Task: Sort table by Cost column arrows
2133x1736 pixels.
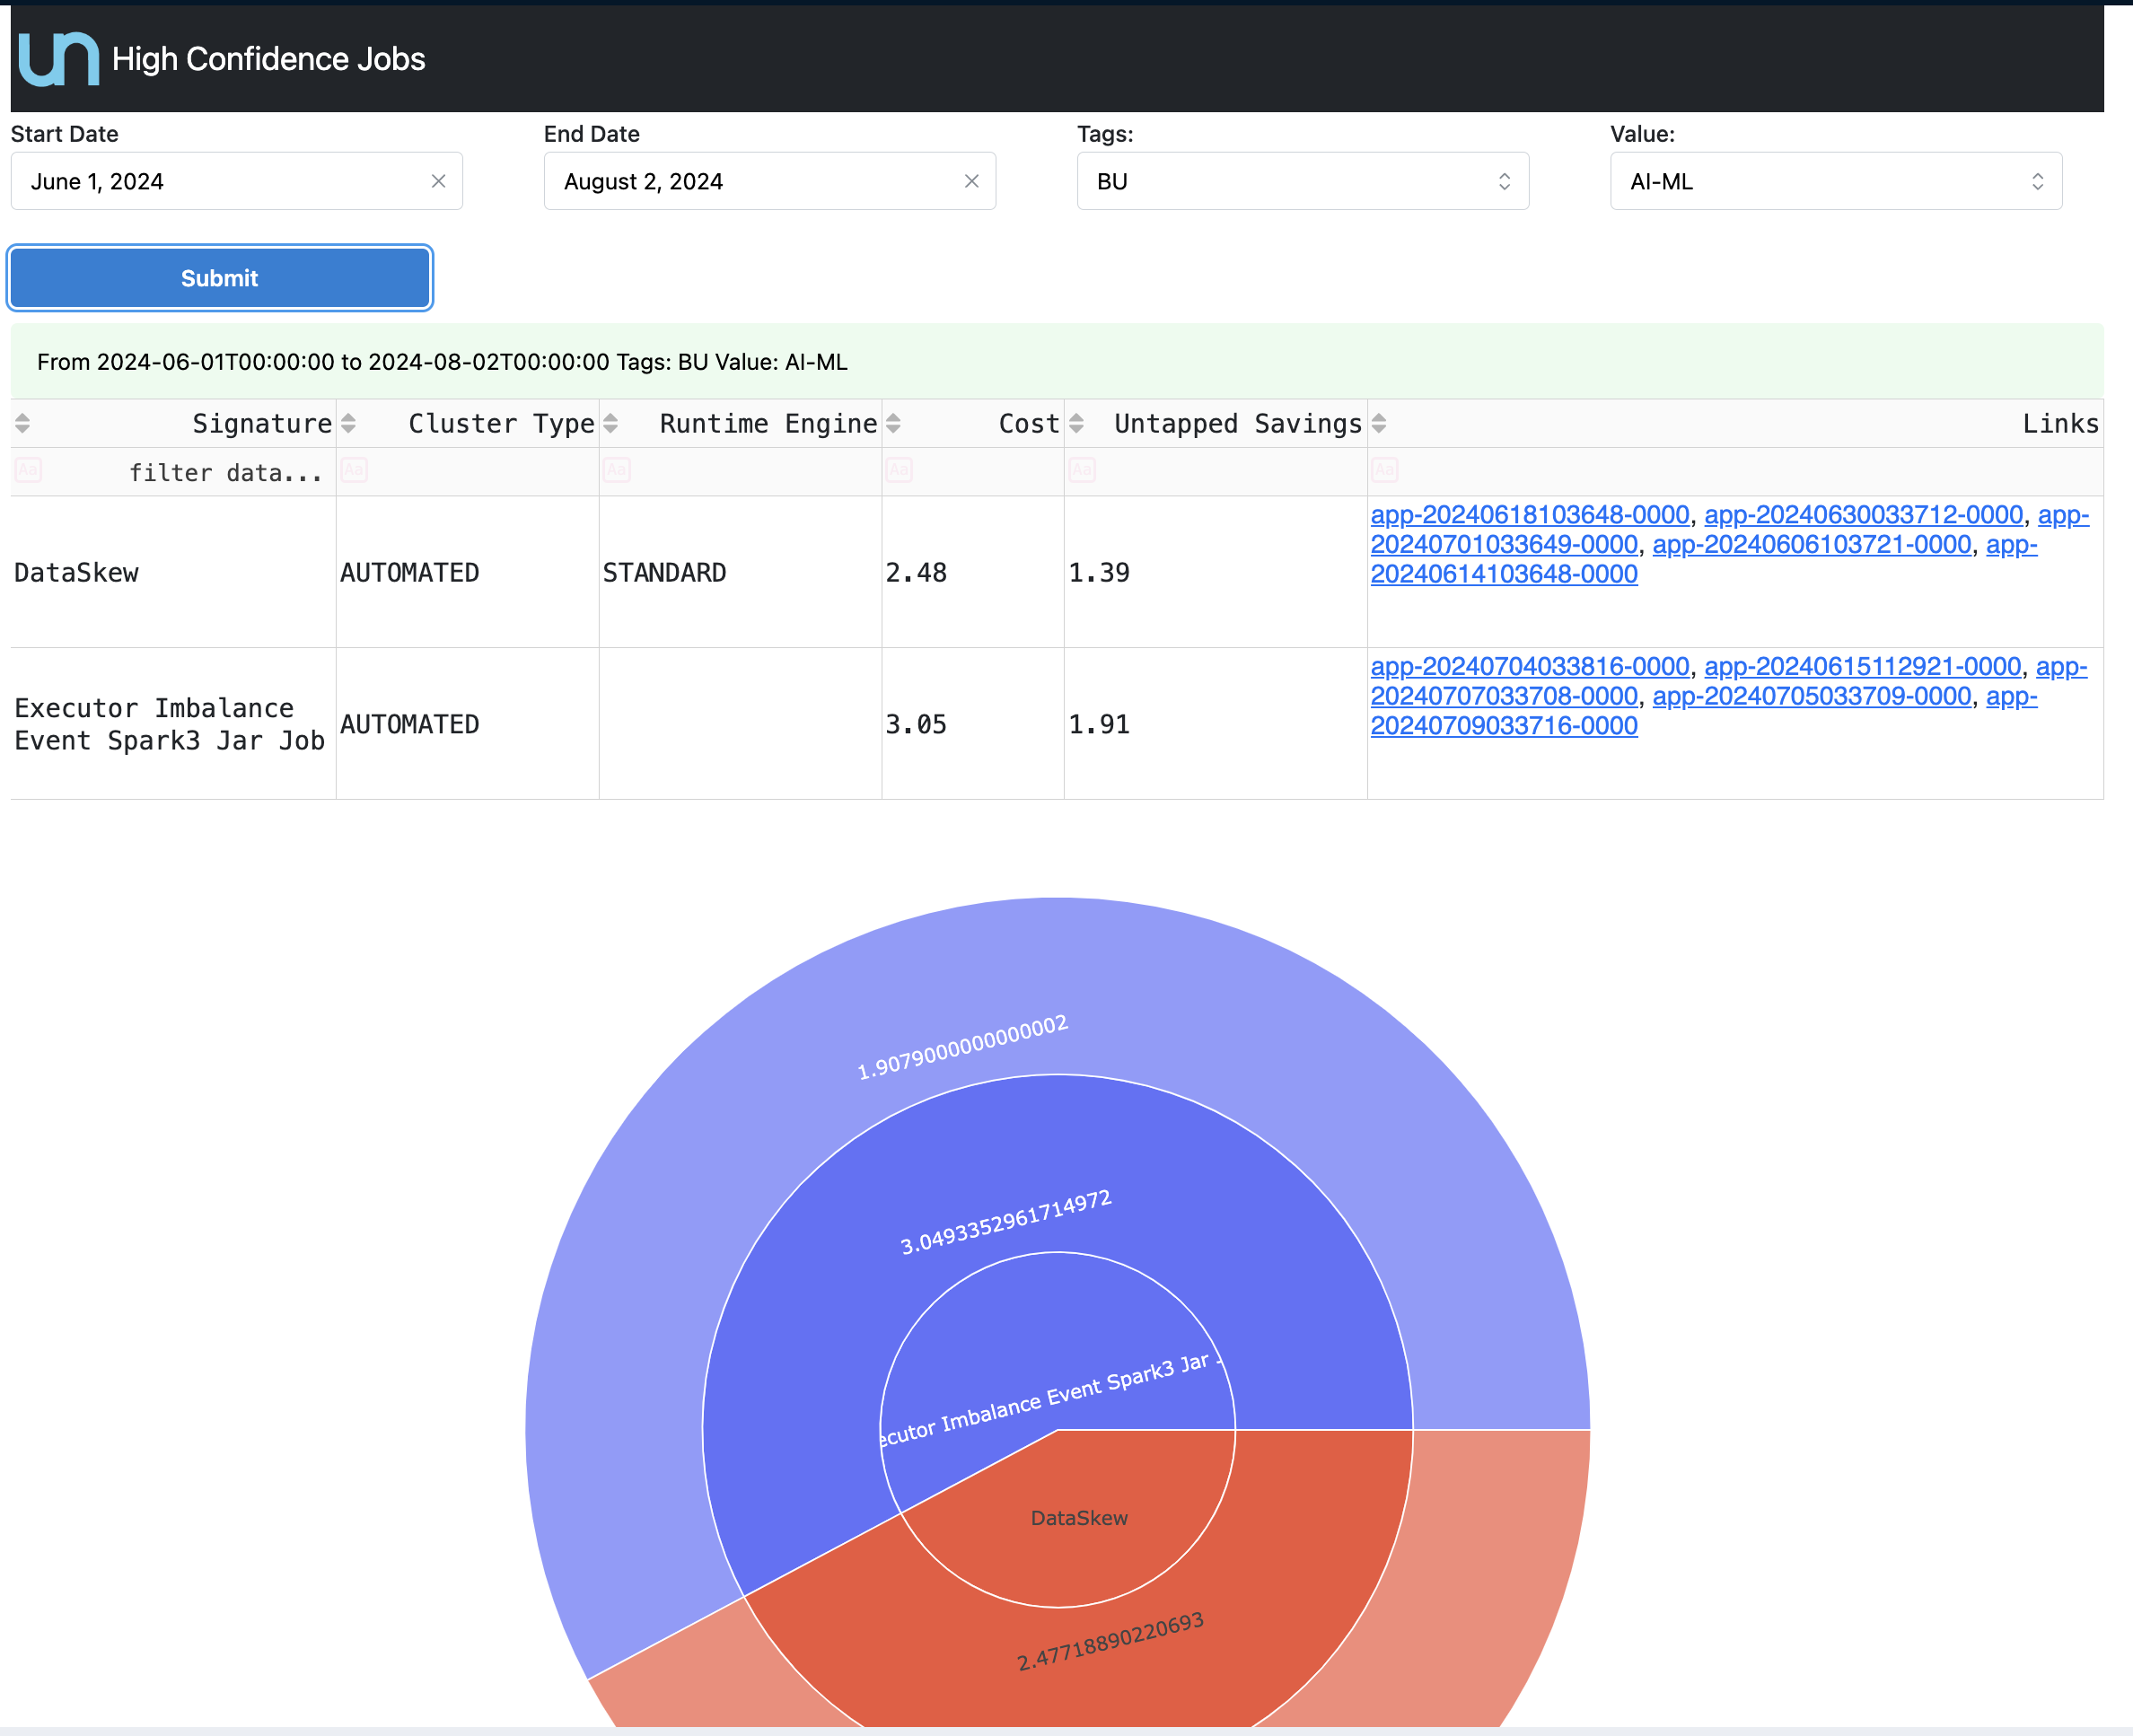Action: (893, 424)
